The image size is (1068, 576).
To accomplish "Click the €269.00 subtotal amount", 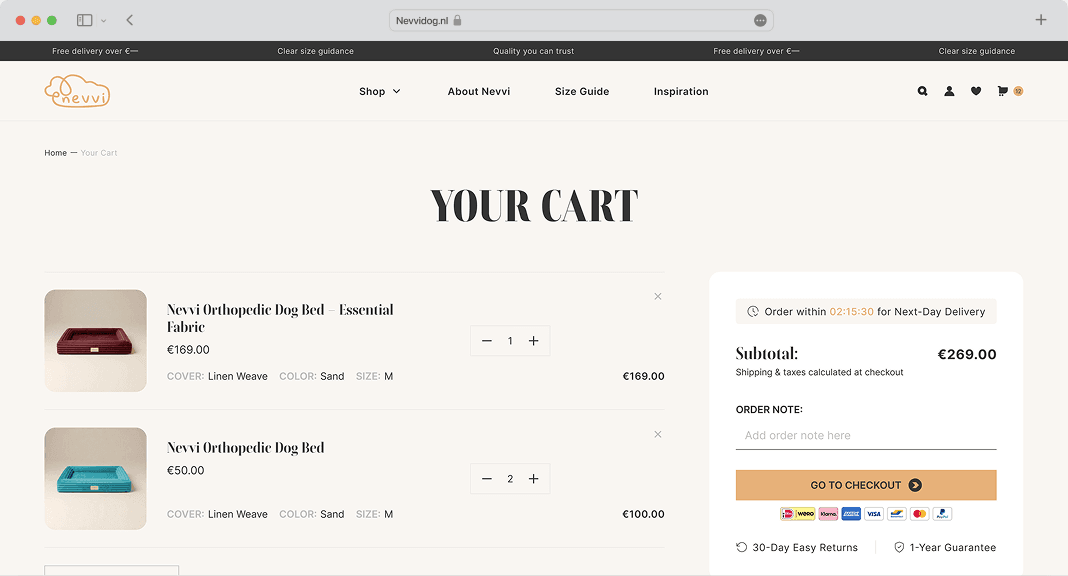I will 967,354.
